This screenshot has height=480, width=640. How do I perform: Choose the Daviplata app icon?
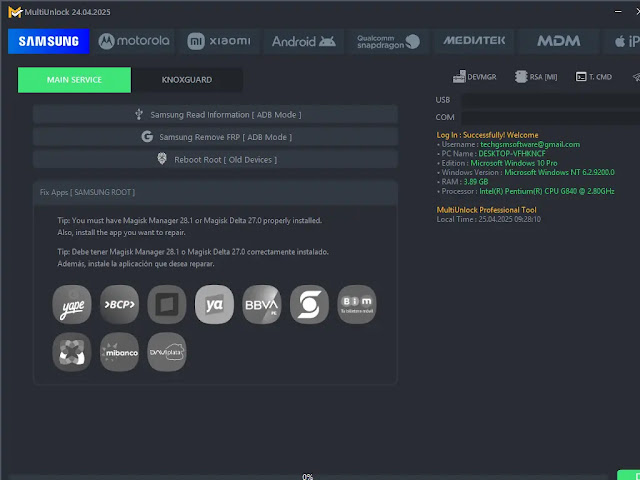tap(167, 352)
